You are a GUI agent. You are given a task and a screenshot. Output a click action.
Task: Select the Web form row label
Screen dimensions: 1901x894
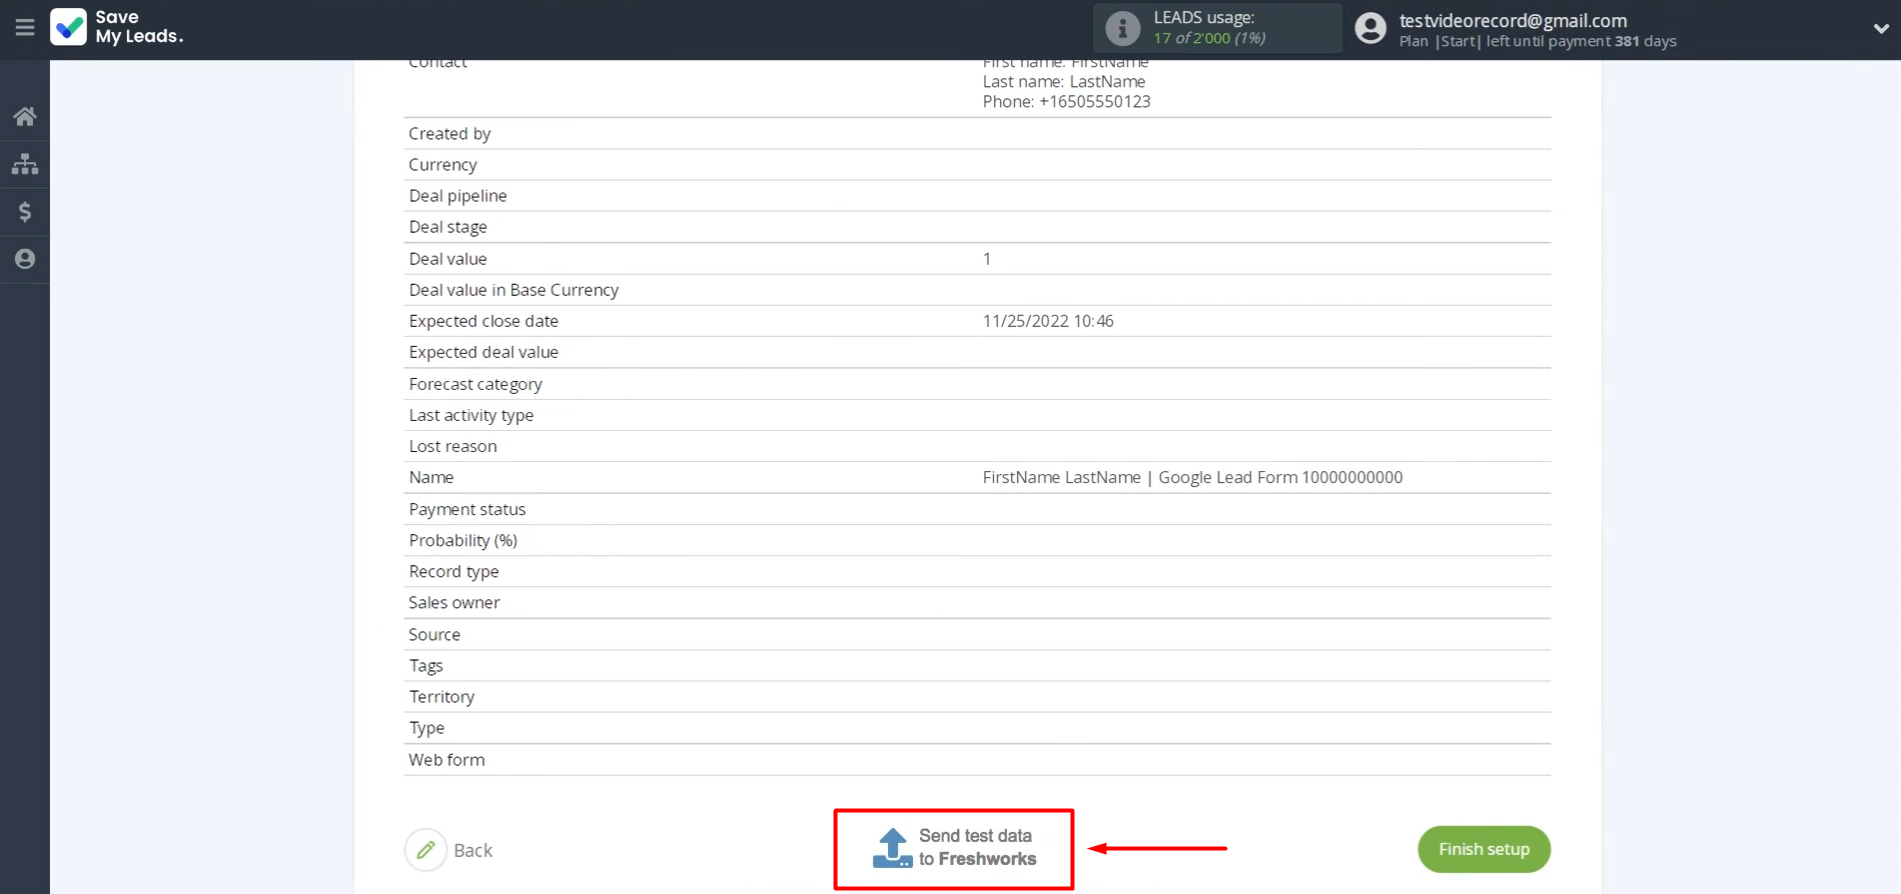click(x=446, y=759)
